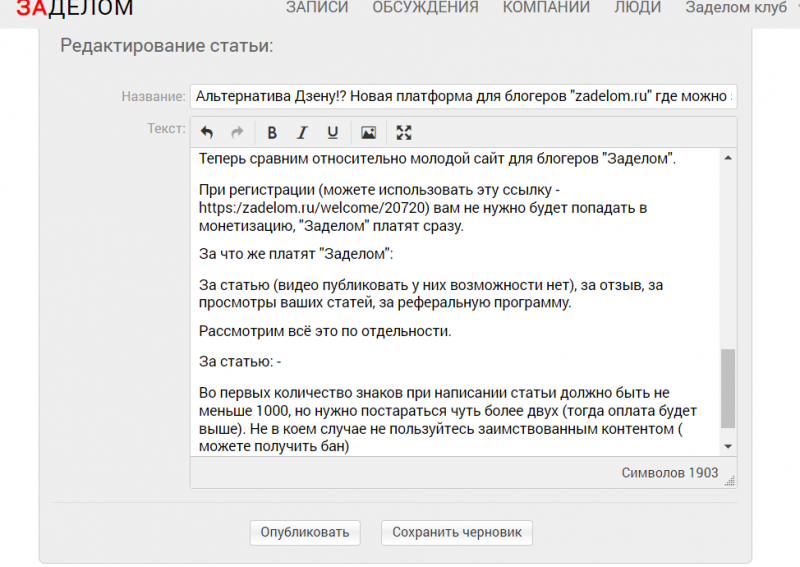
Task: Click the paragraph starting 'Во первых количество знаков'
Action: 447,420
